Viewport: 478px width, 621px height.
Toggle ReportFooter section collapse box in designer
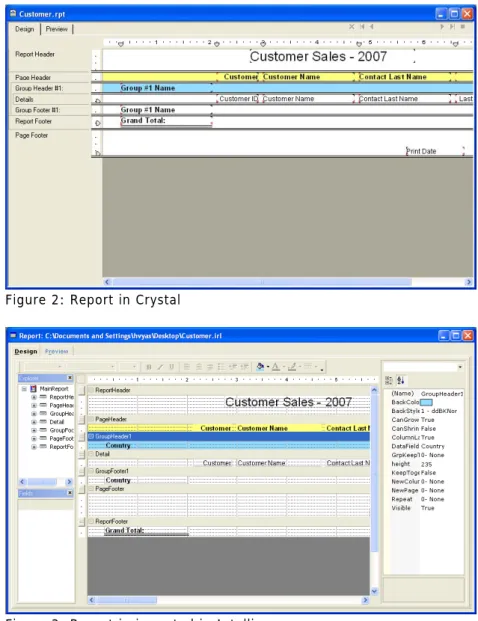point(91,522)
